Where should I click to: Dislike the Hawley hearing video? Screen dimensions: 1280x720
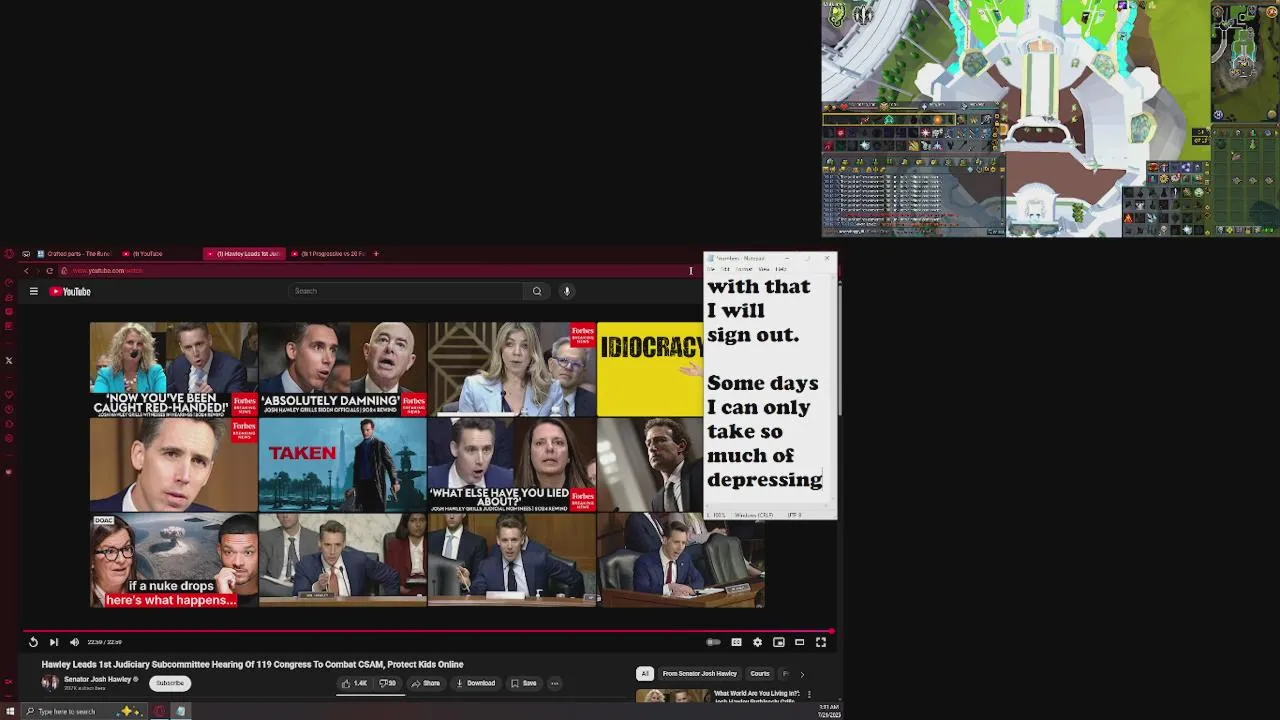[x=387, y=683]
